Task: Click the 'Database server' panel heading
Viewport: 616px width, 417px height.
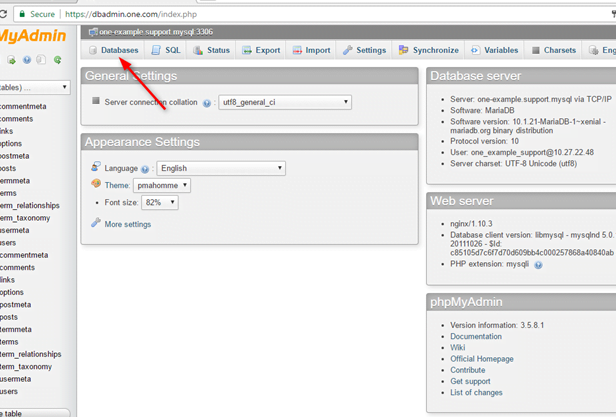Action: pyautogui.click(x=475, y=76)
